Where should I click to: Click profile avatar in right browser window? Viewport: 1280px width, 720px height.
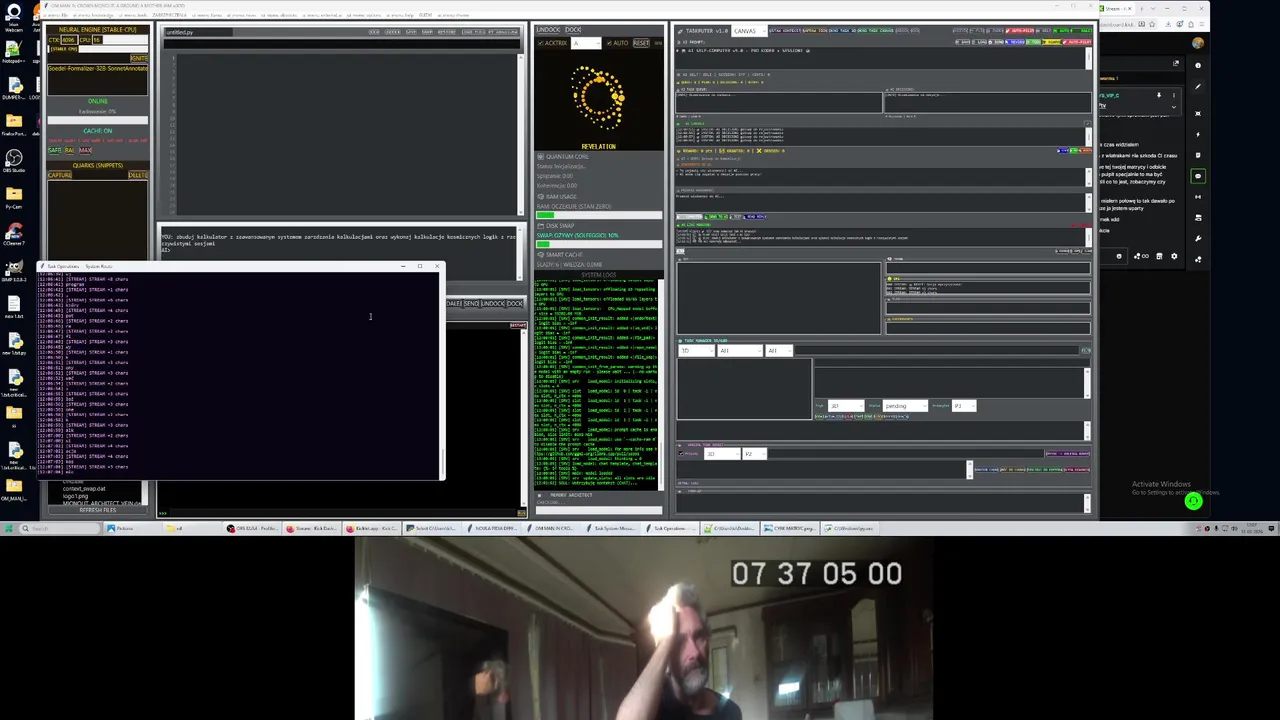pos(1198,44)
